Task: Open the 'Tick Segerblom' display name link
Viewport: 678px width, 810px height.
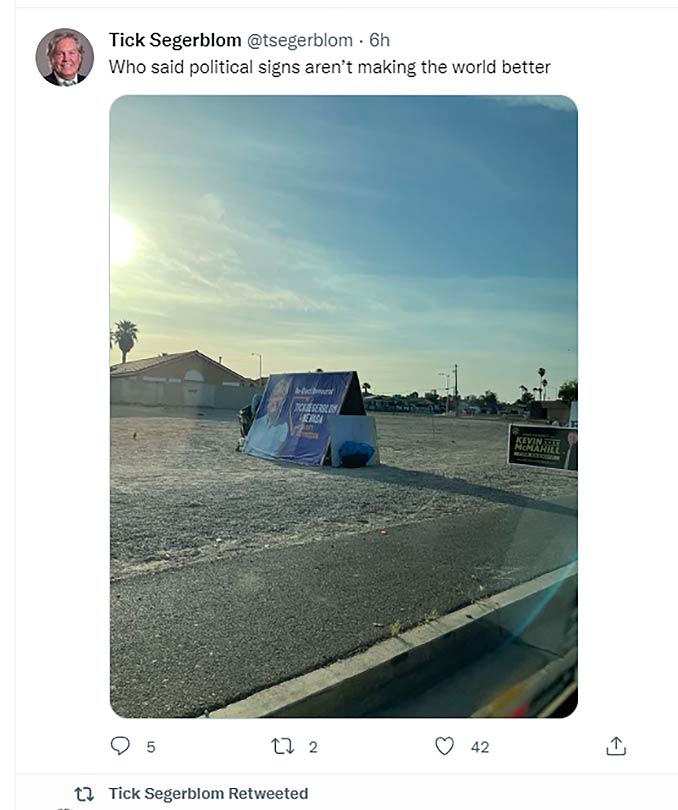Action: tap(175, 40)
